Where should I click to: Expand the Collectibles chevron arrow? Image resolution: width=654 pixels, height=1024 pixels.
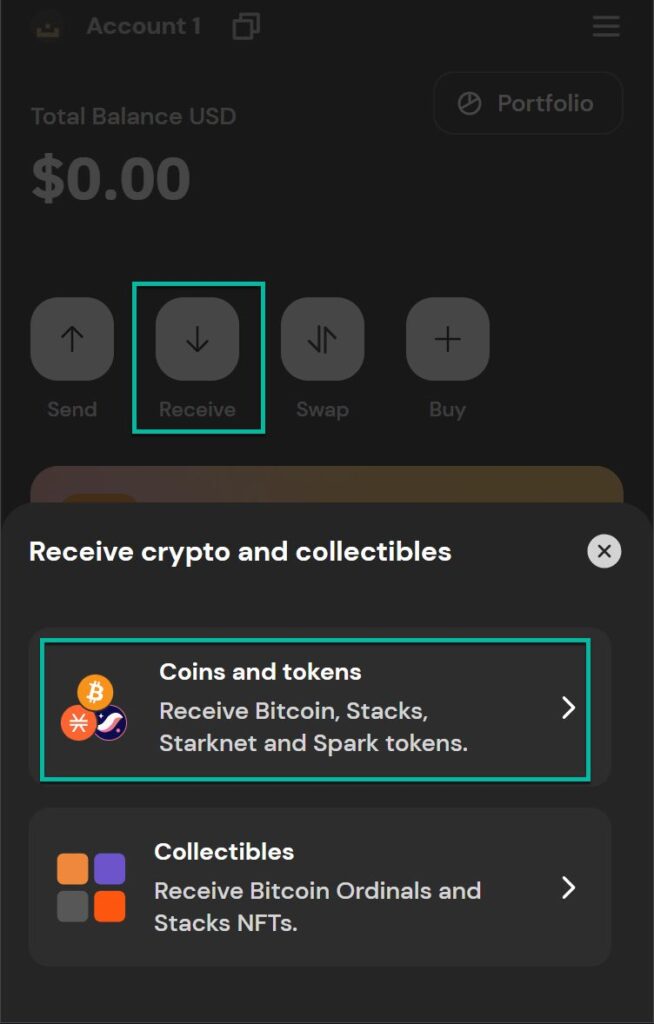pos(568,887)
